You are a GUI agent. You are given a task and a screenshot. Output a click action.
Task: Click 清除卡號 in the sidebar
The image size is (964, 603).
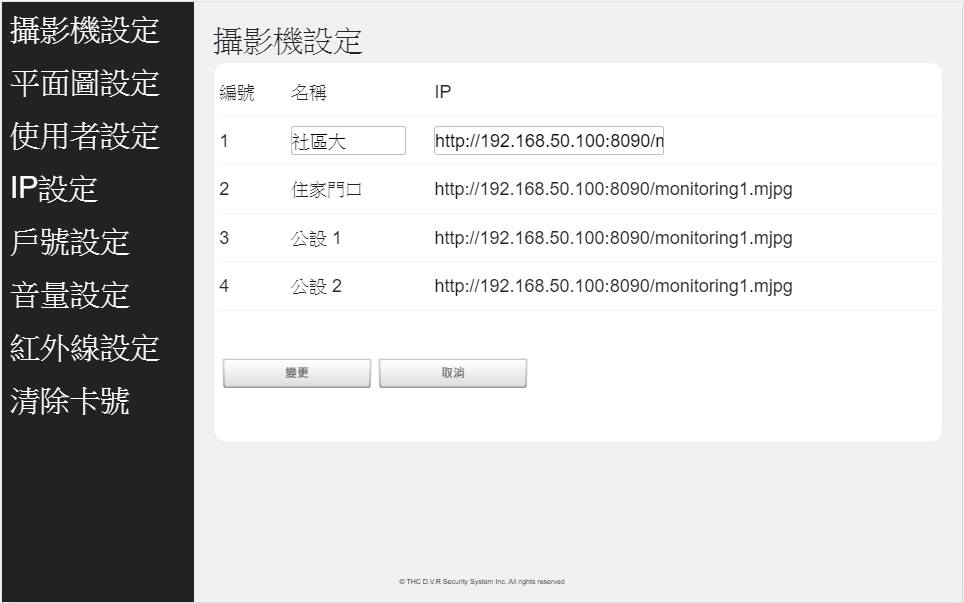pyautogui.click(x=70, y=402)
